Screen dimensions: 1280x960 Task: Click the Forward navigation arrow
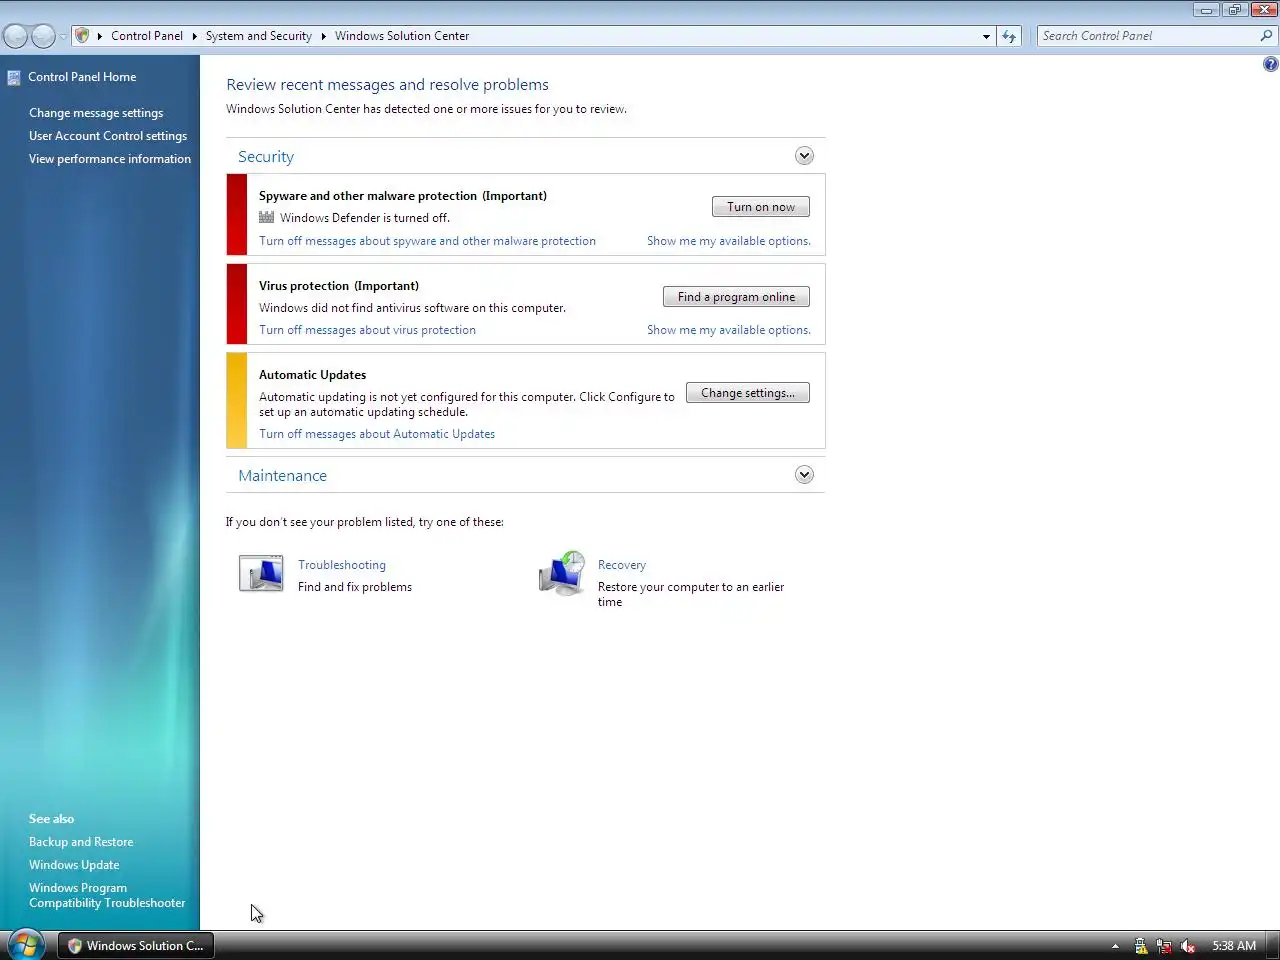click(43, 36)
